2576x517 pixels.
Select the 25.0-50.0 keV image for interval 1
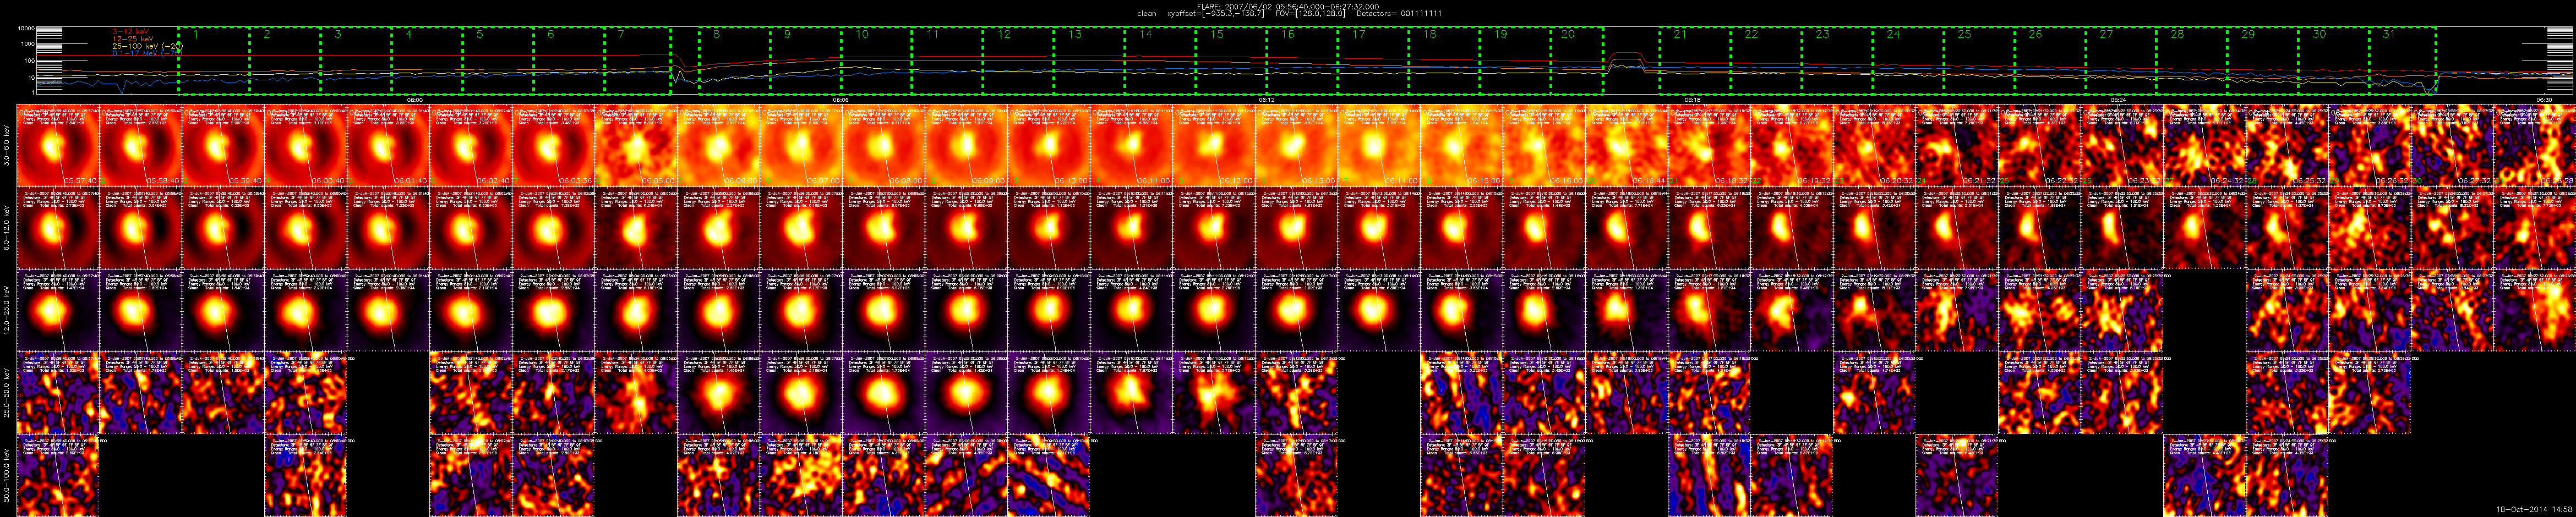(x=58, y=393)
